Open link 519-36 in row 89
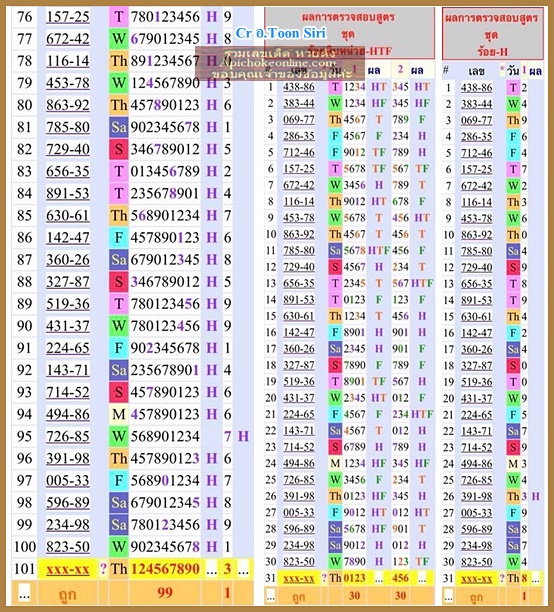 pos(68,304)
